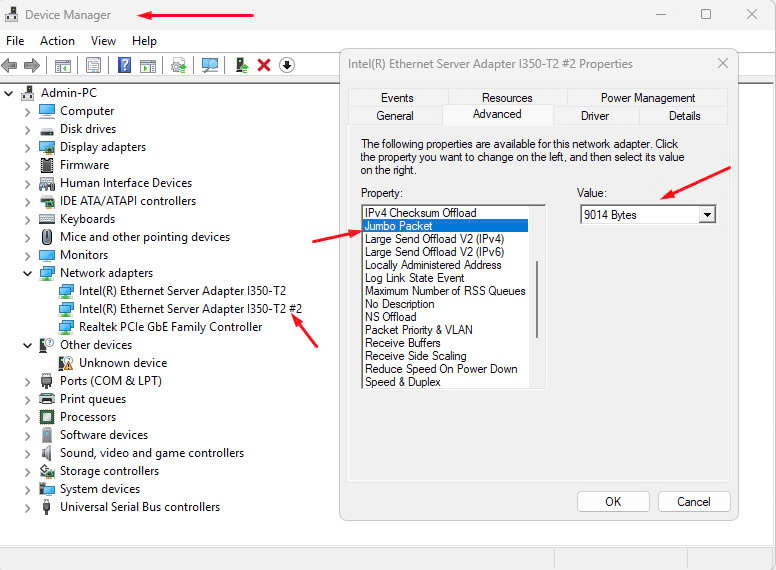Click the Display adapters icon
Viewport: 776px width, 570px height.
pos(47,147)
